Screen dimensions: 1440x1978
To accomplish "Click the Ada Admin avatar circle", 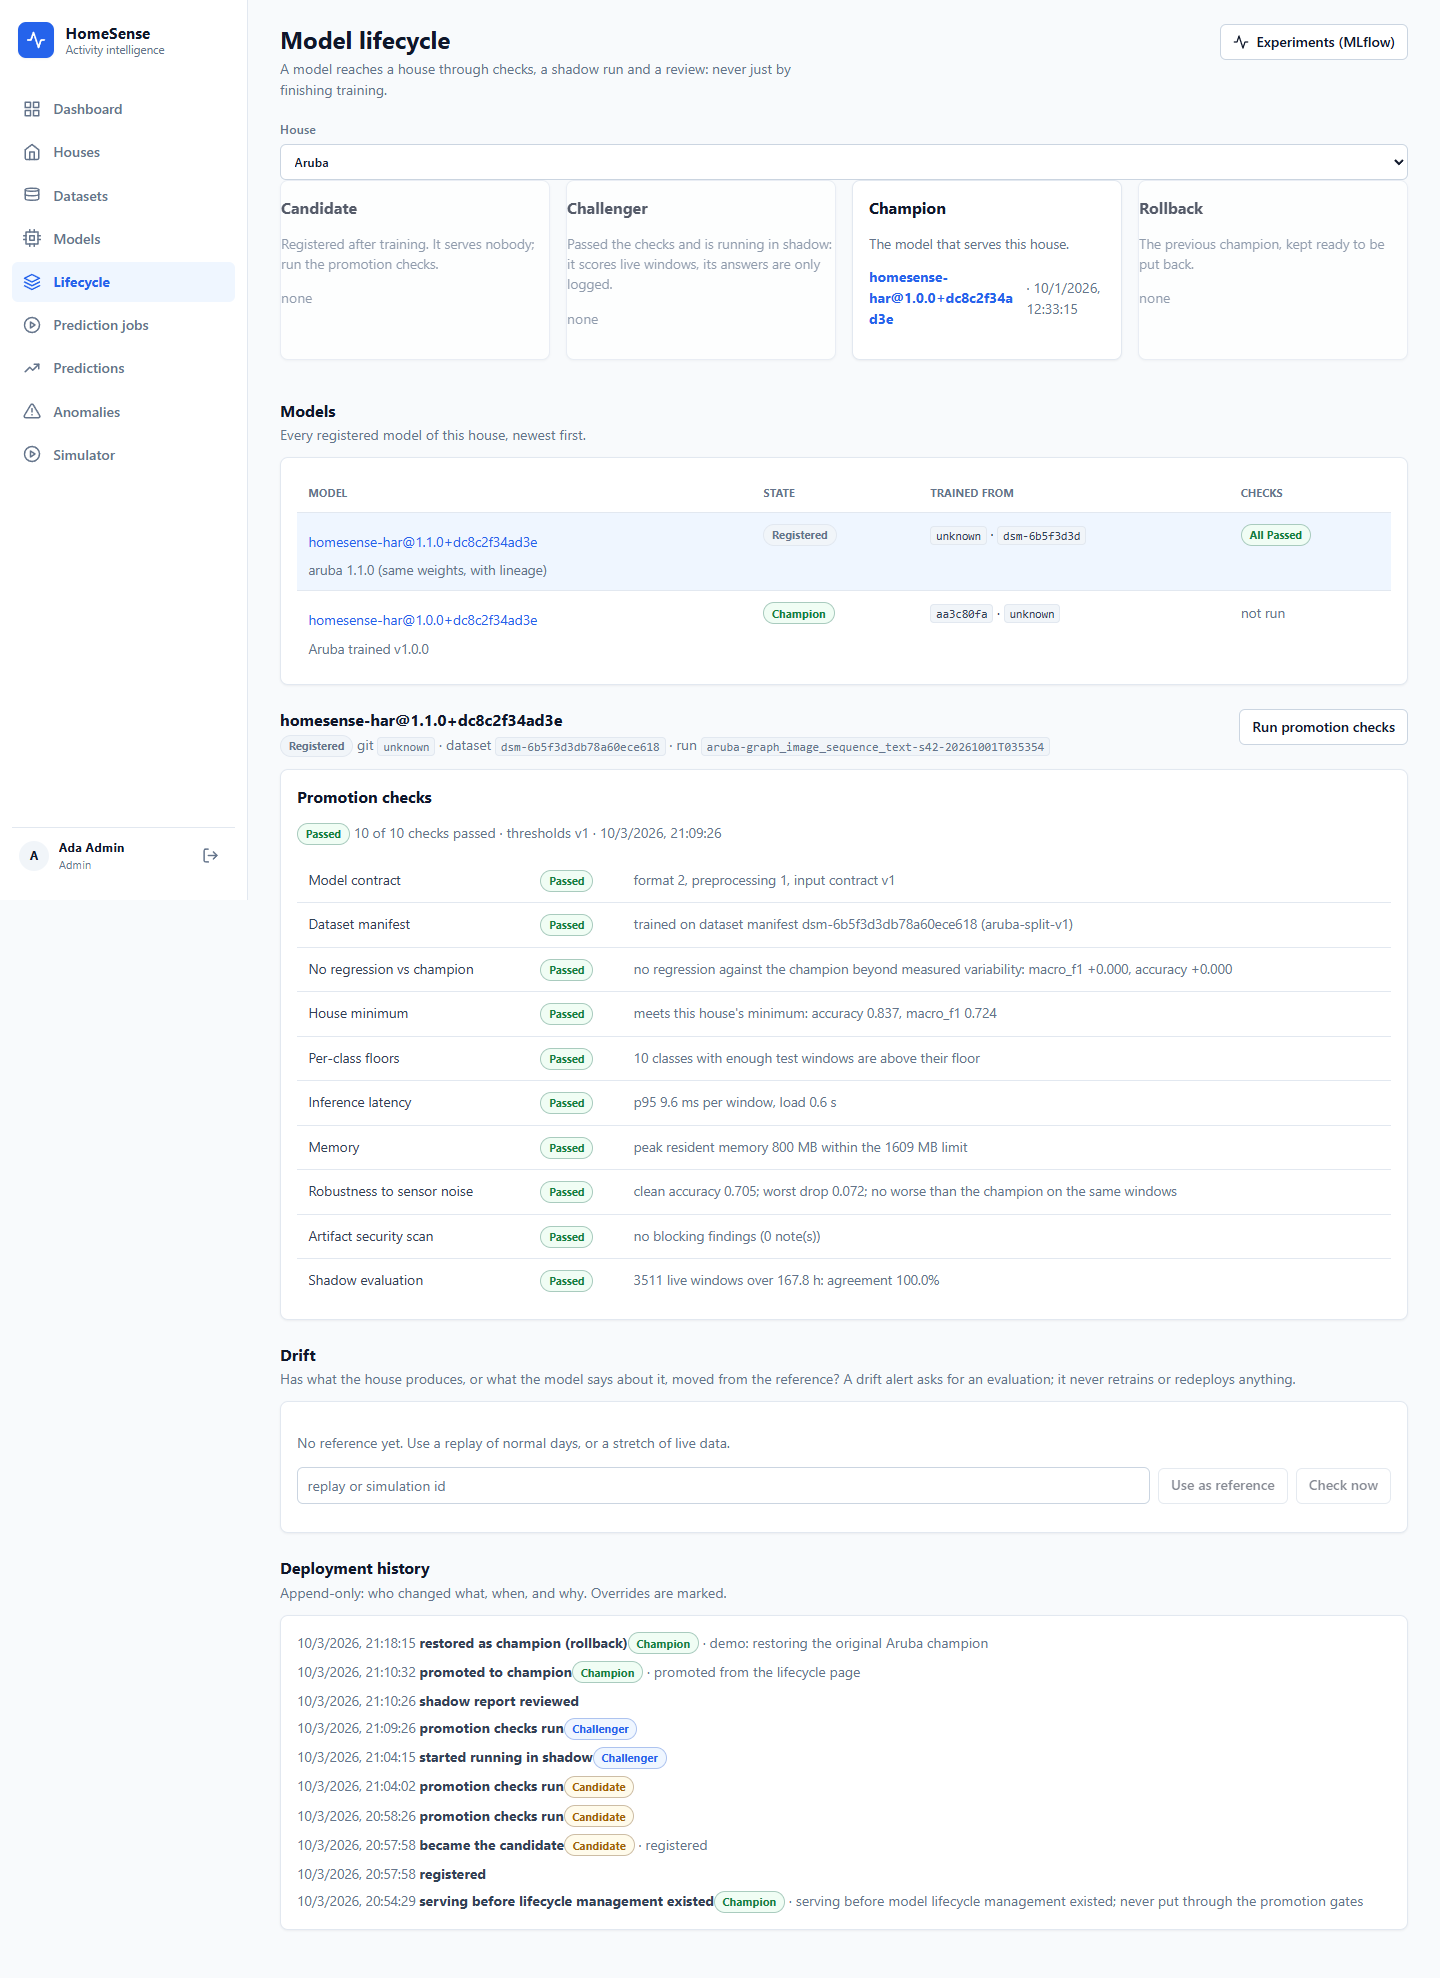I will [x=34, y=856].
